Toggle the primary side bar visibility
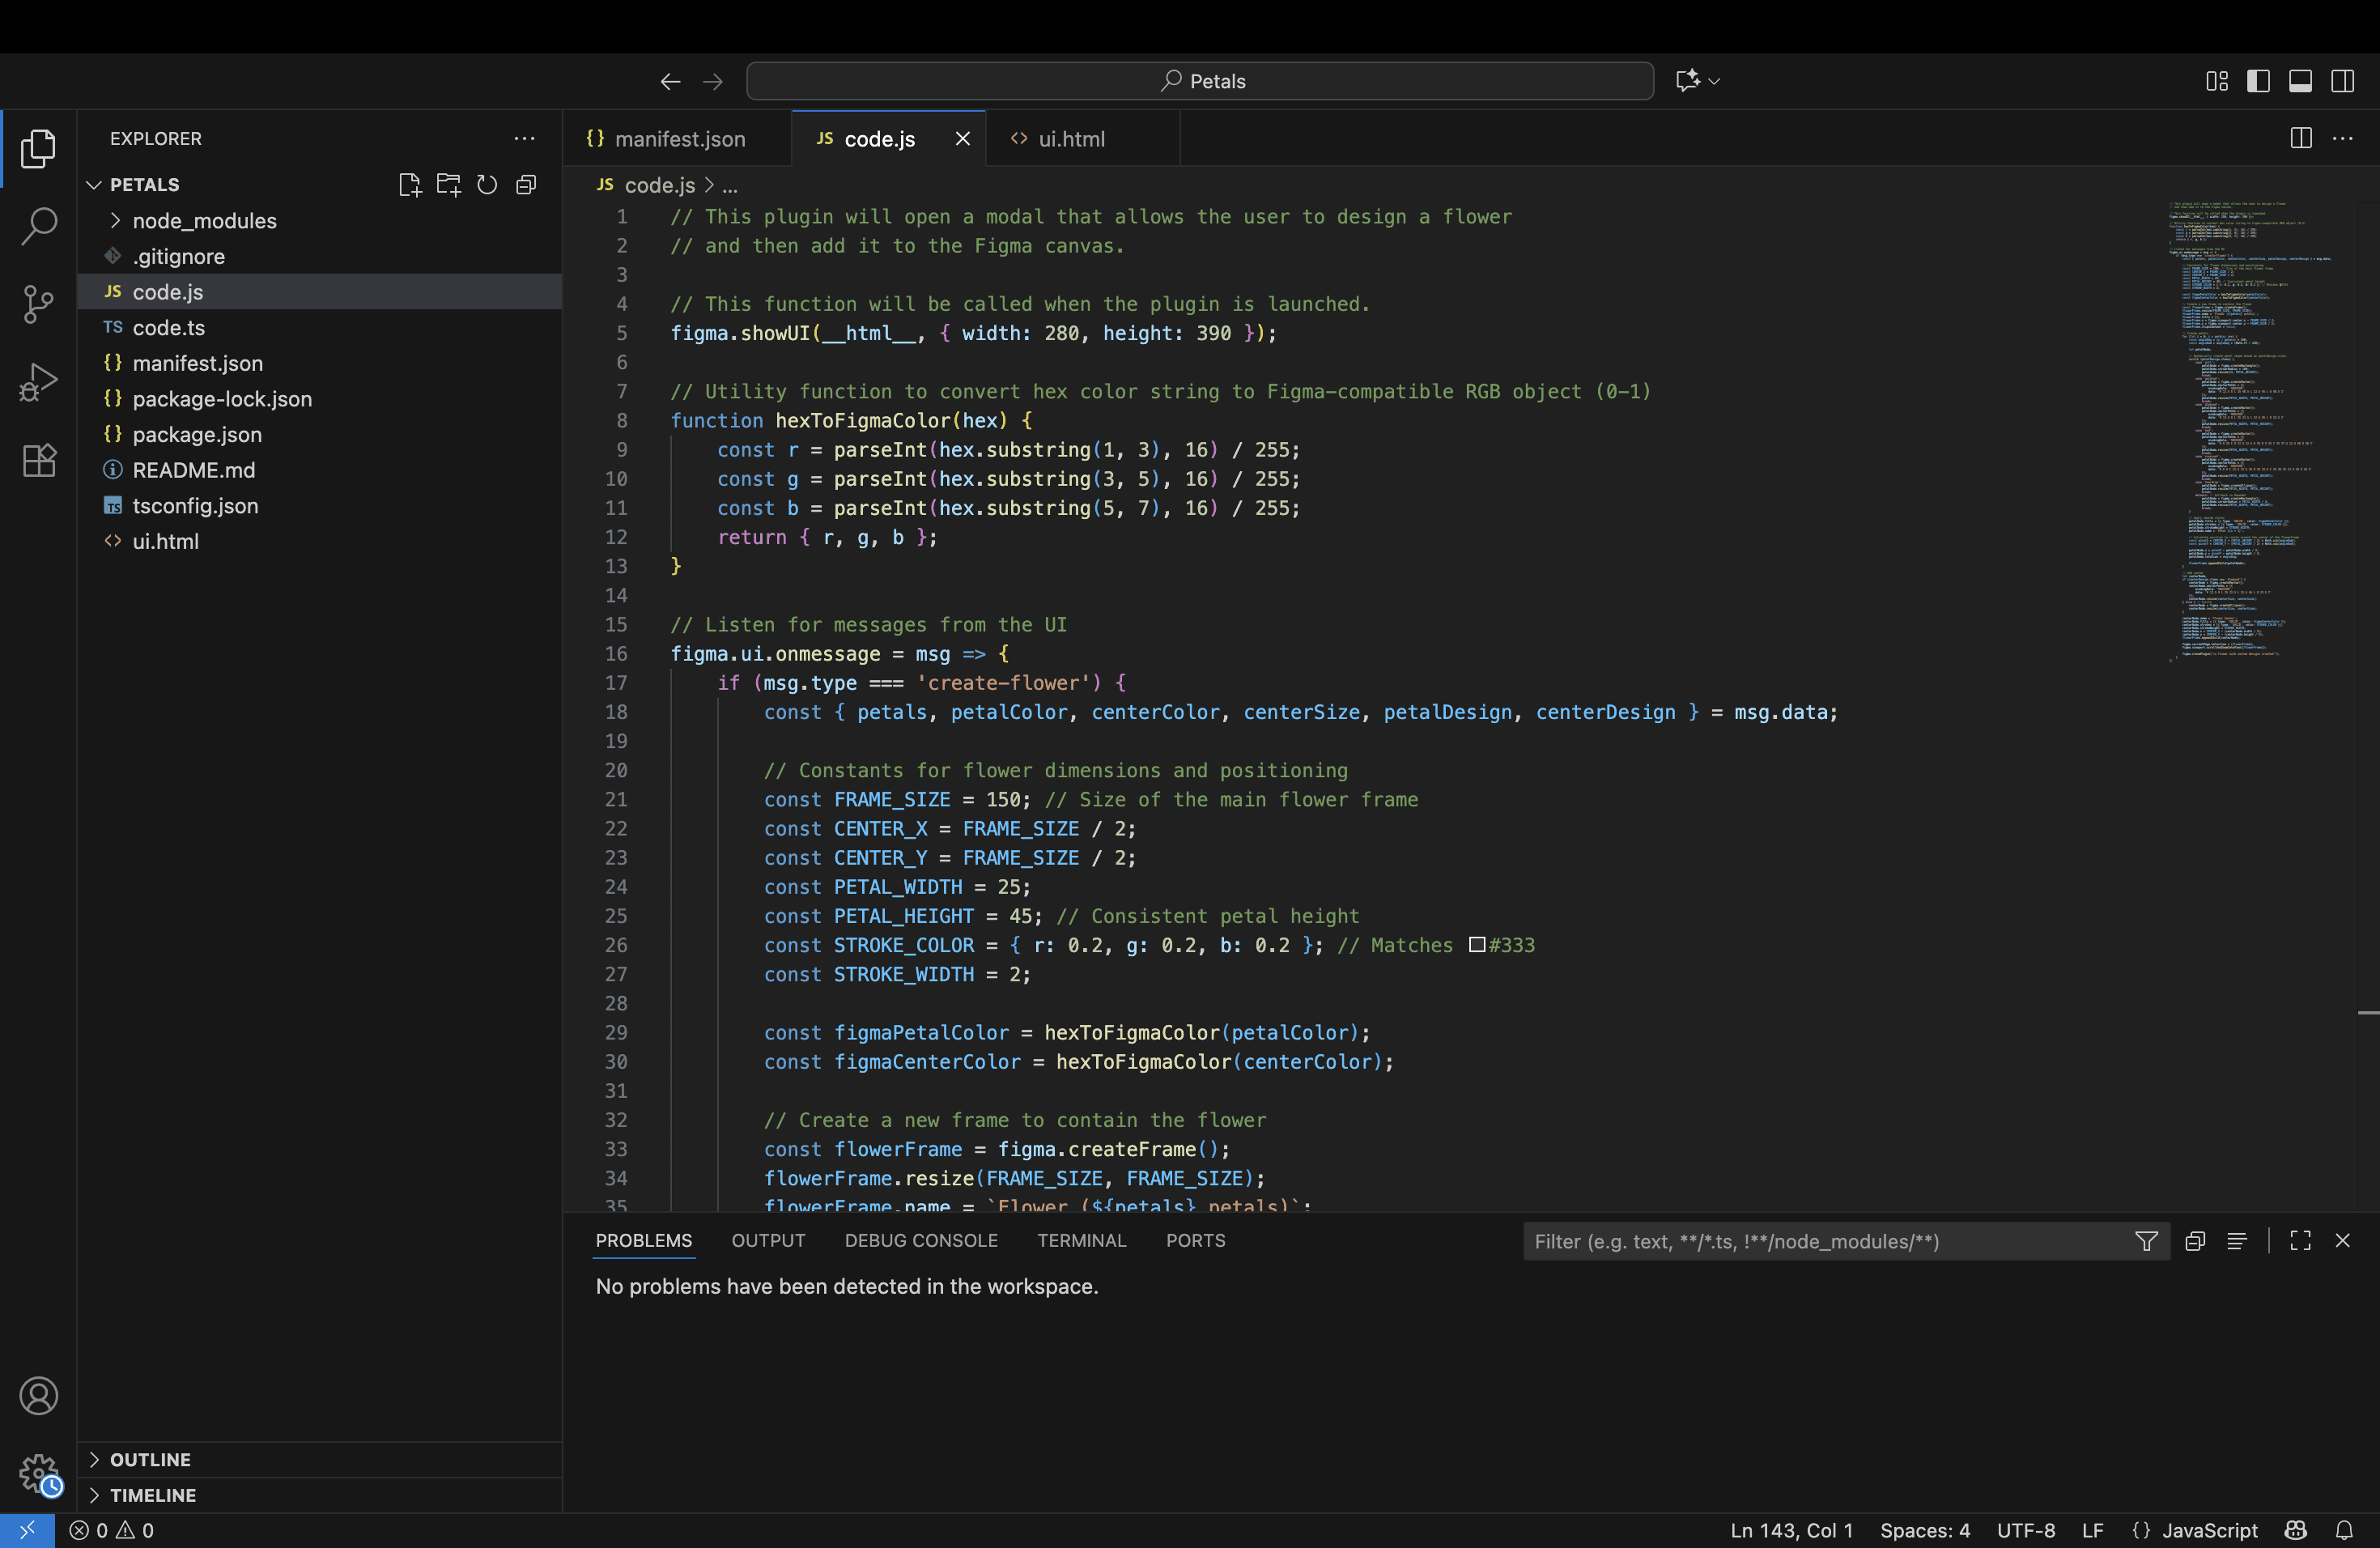The width and height of the screenshot is (2380, 1548). 2258,81
